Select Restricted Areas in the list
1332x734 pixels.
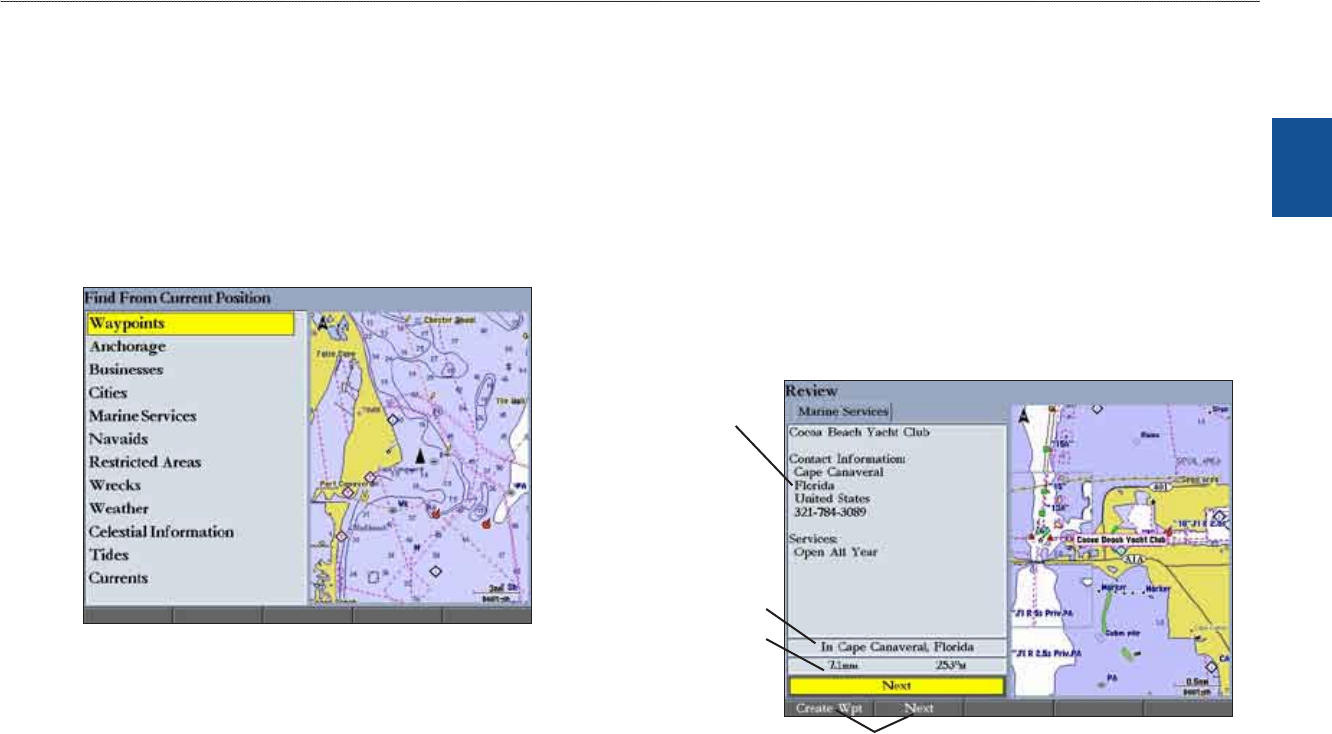(x=145, y=462)
